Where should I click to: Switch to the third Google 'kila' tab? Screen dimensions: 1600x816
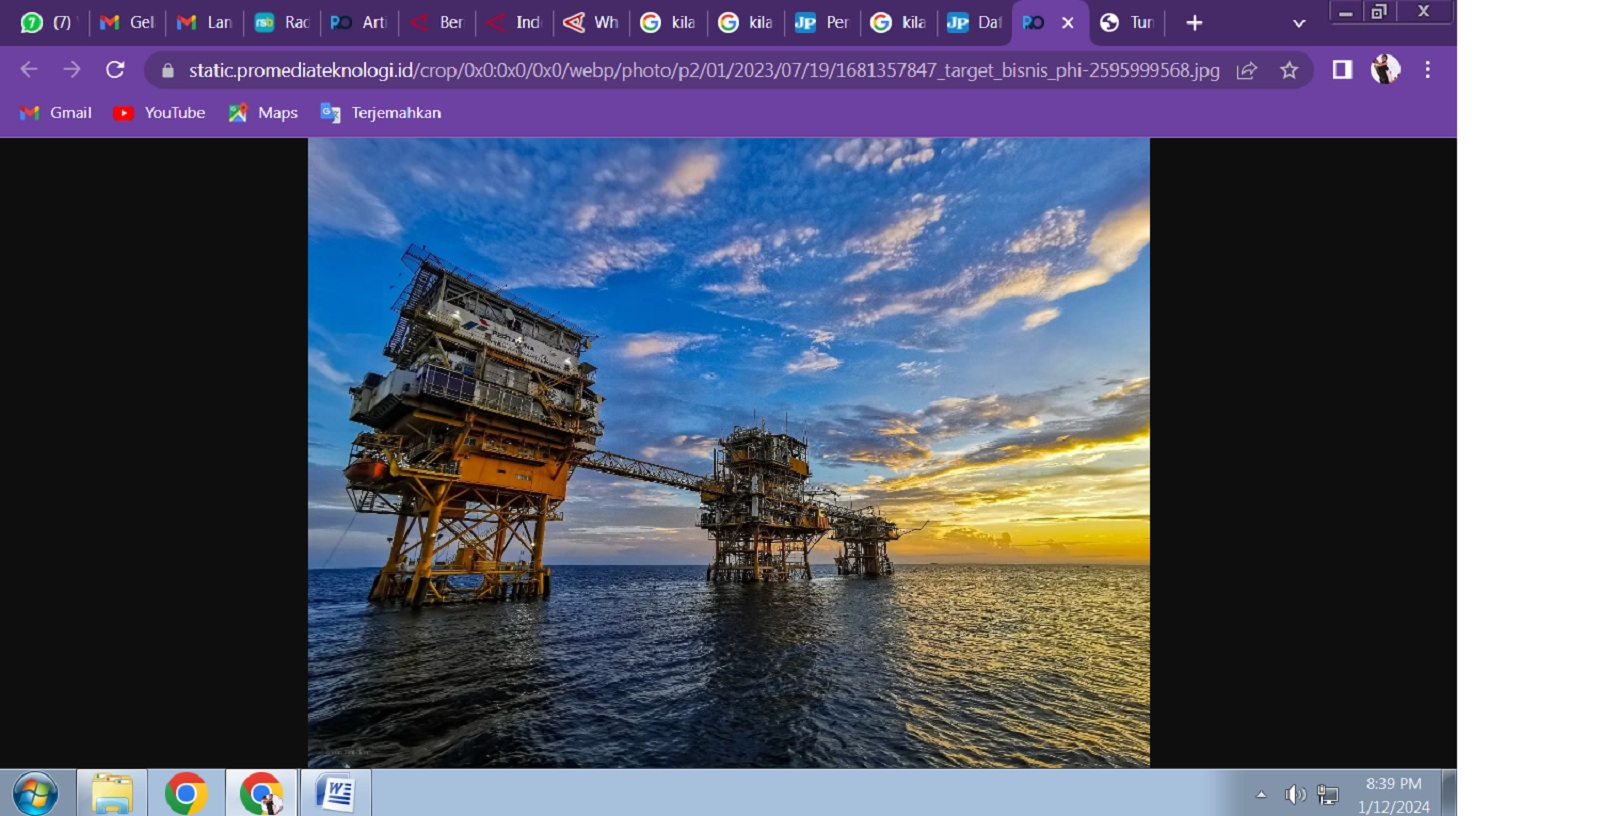(900, 22)
